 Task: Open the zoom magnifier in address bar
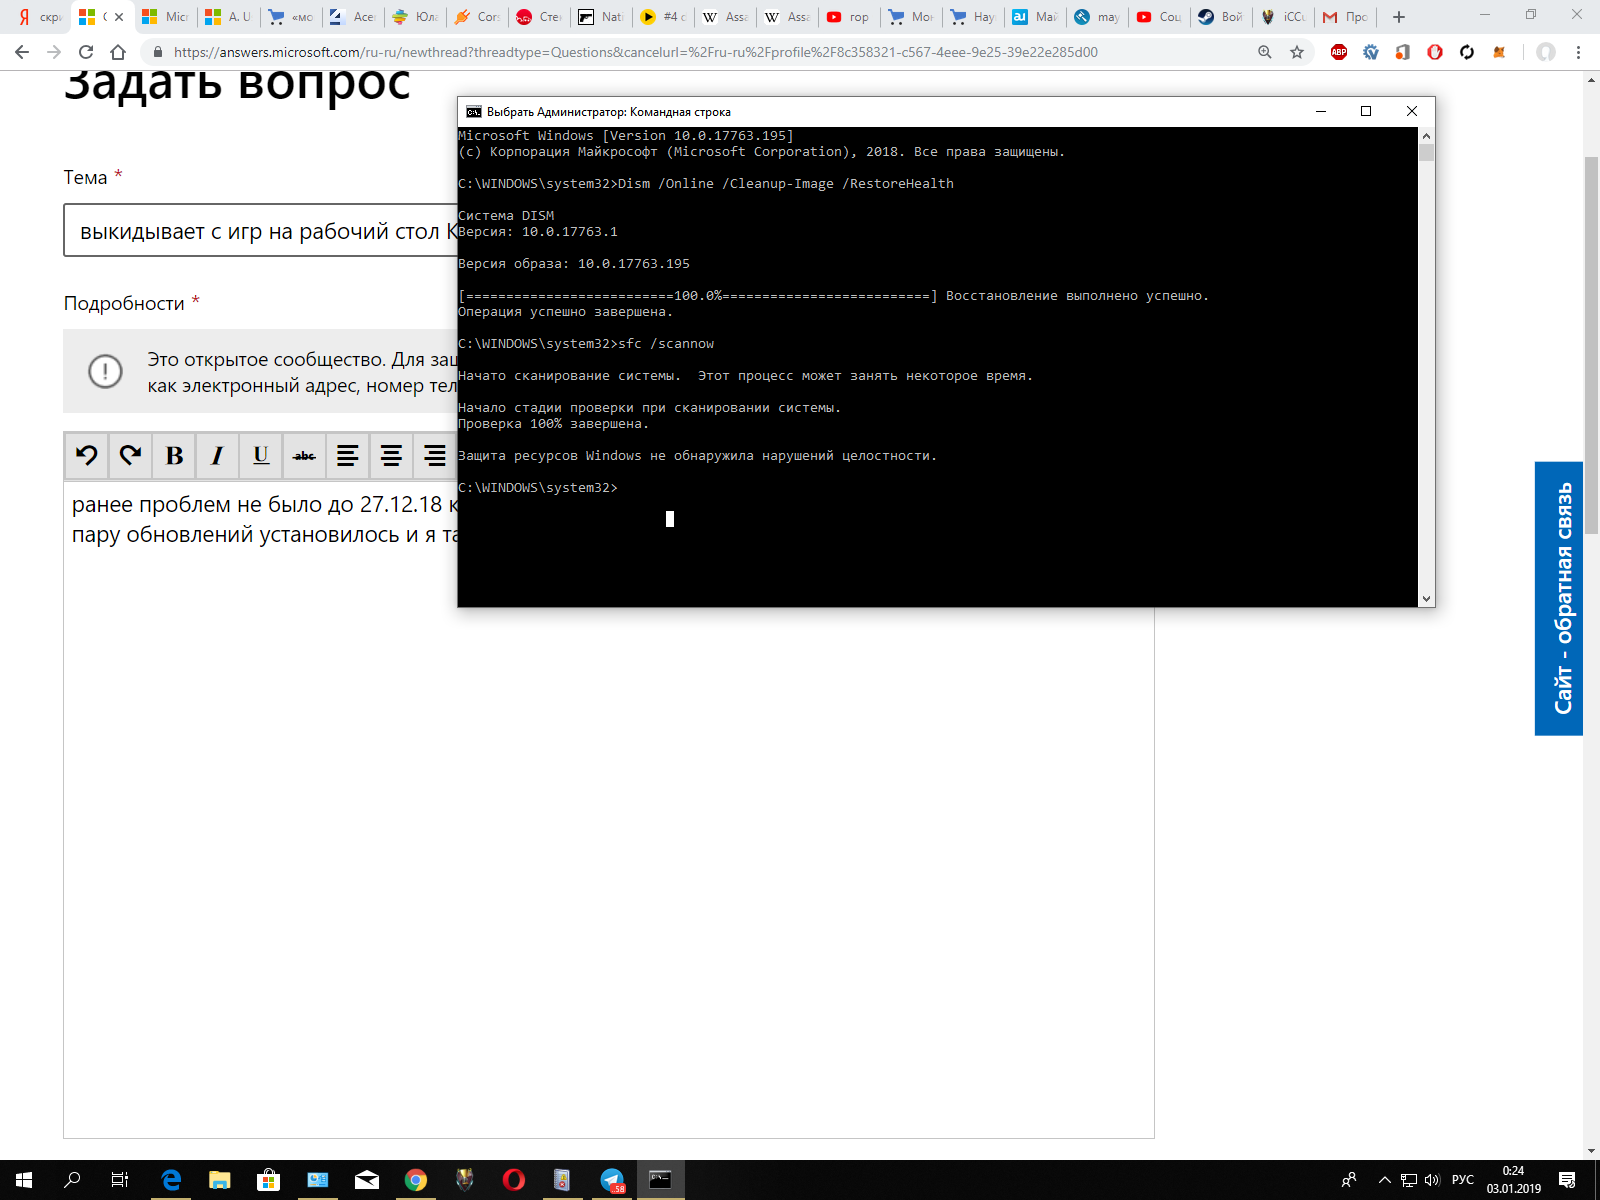pyautogui.click(x=1265, y=52)
